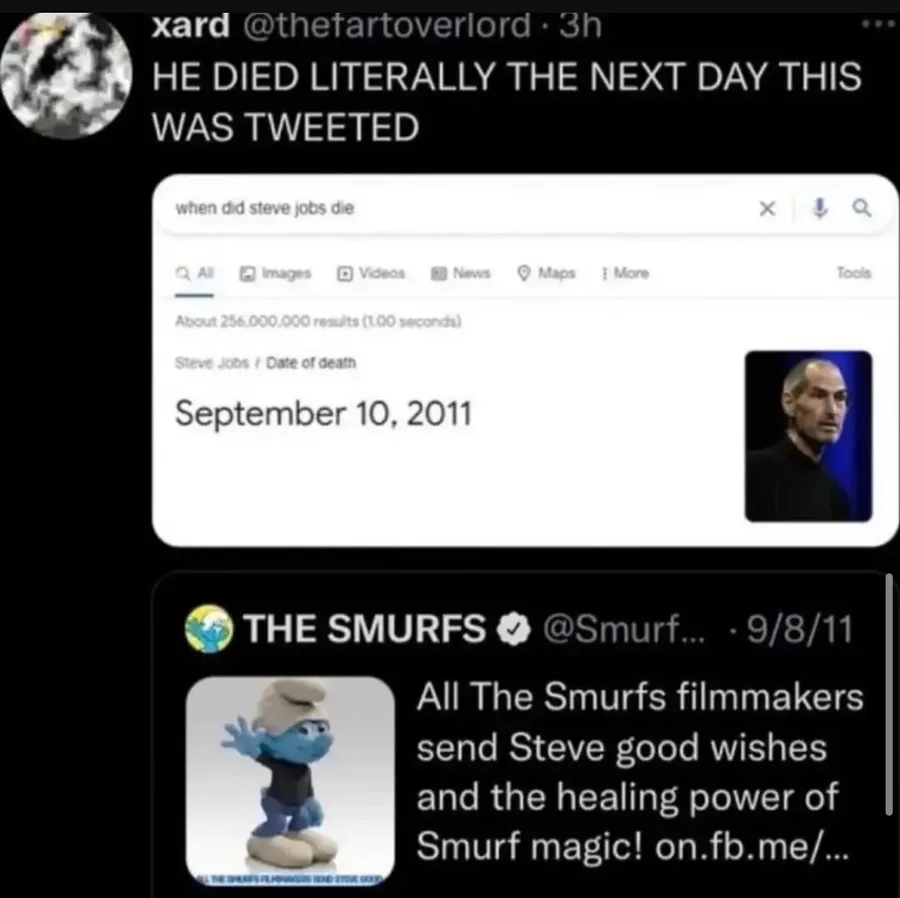Click the scrollbar beside quoted tweet
The image size is (900, 898).
click(889, 693)
